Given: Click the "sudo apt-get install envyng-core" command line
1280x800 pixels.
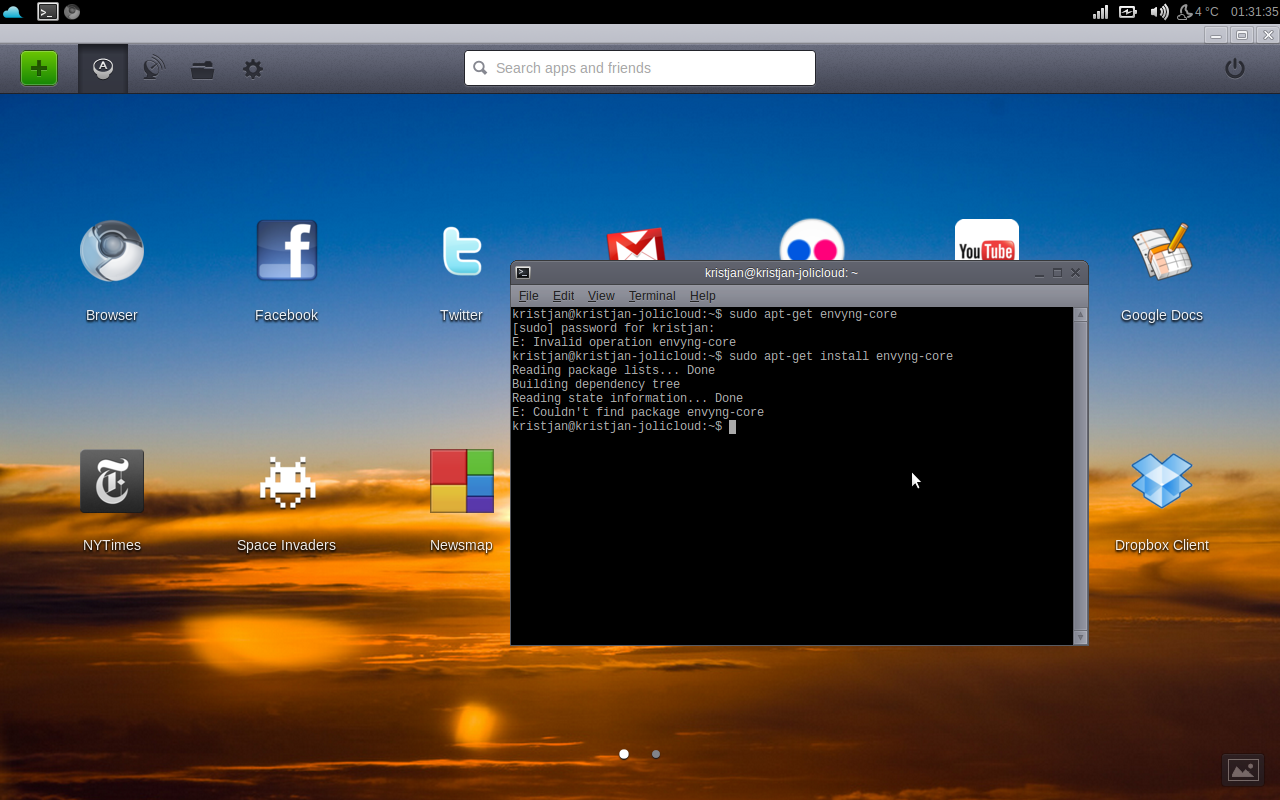Looking at the screenshot, I should (x=841, y=356).
